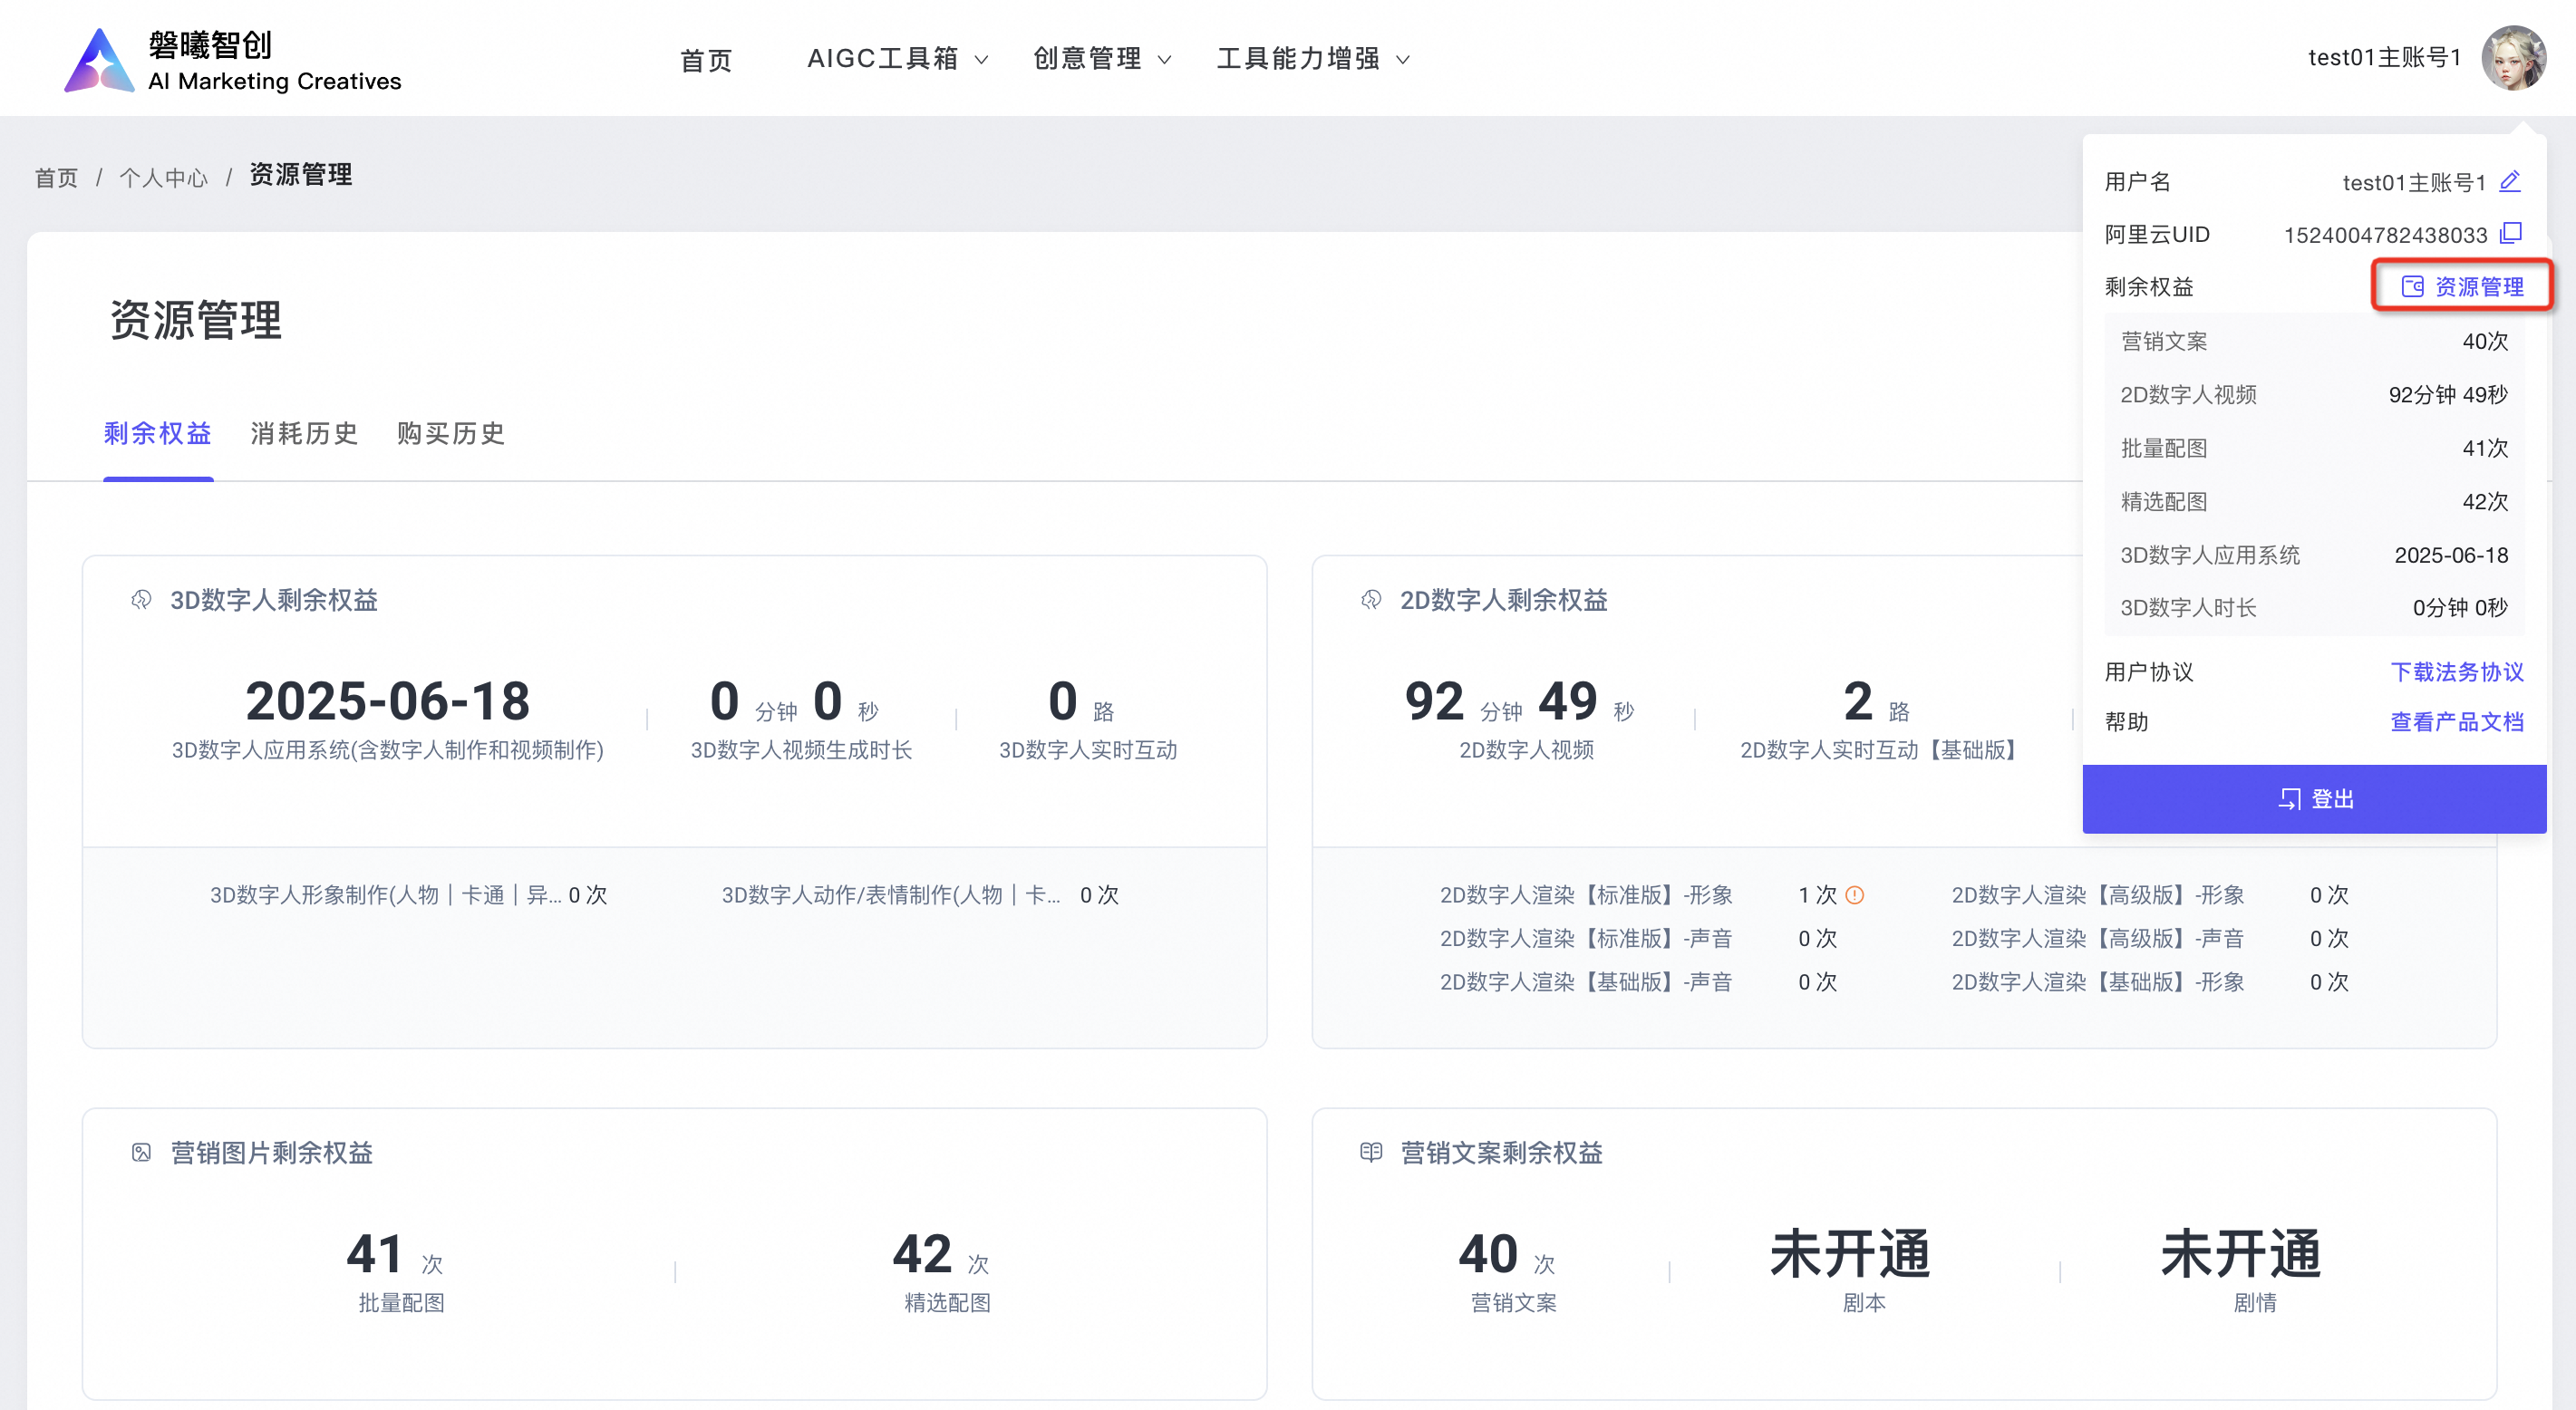The image size is (2576, 1410).
Task: Click the orange info icon beside 1 次
Action: 1855,895
